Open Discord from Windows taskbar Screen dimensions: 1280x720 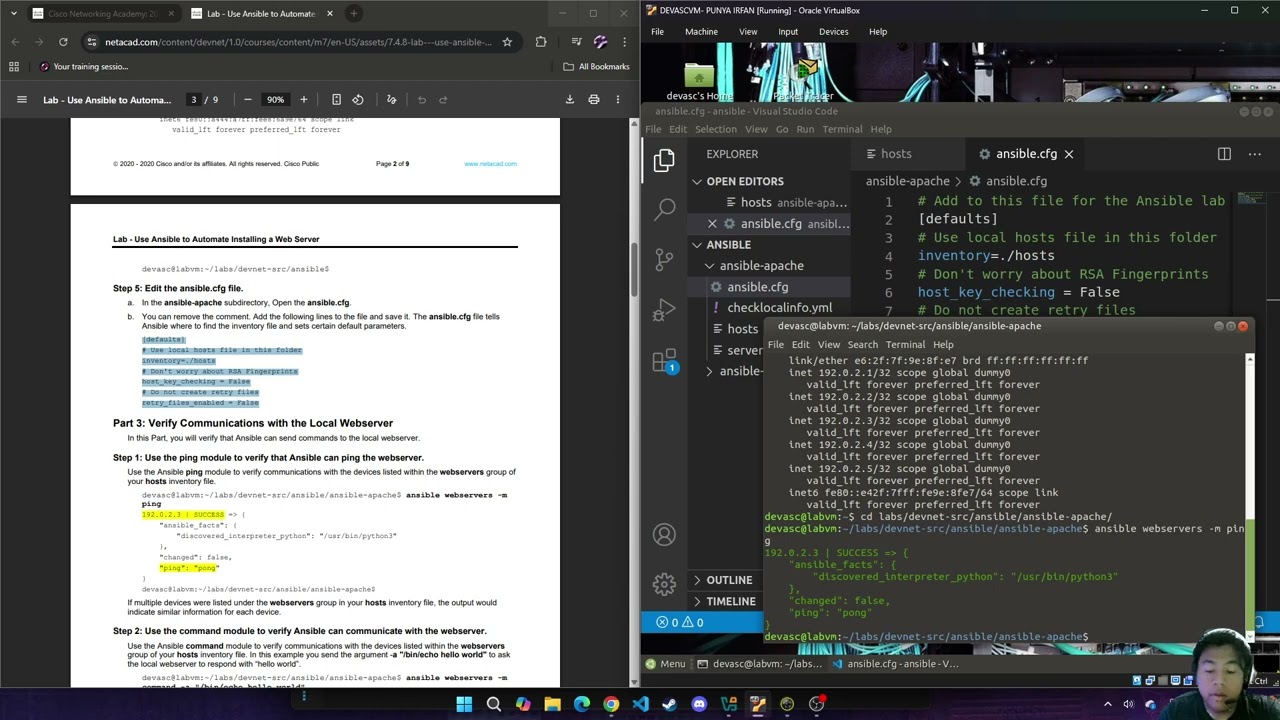(x=699, y=704)
